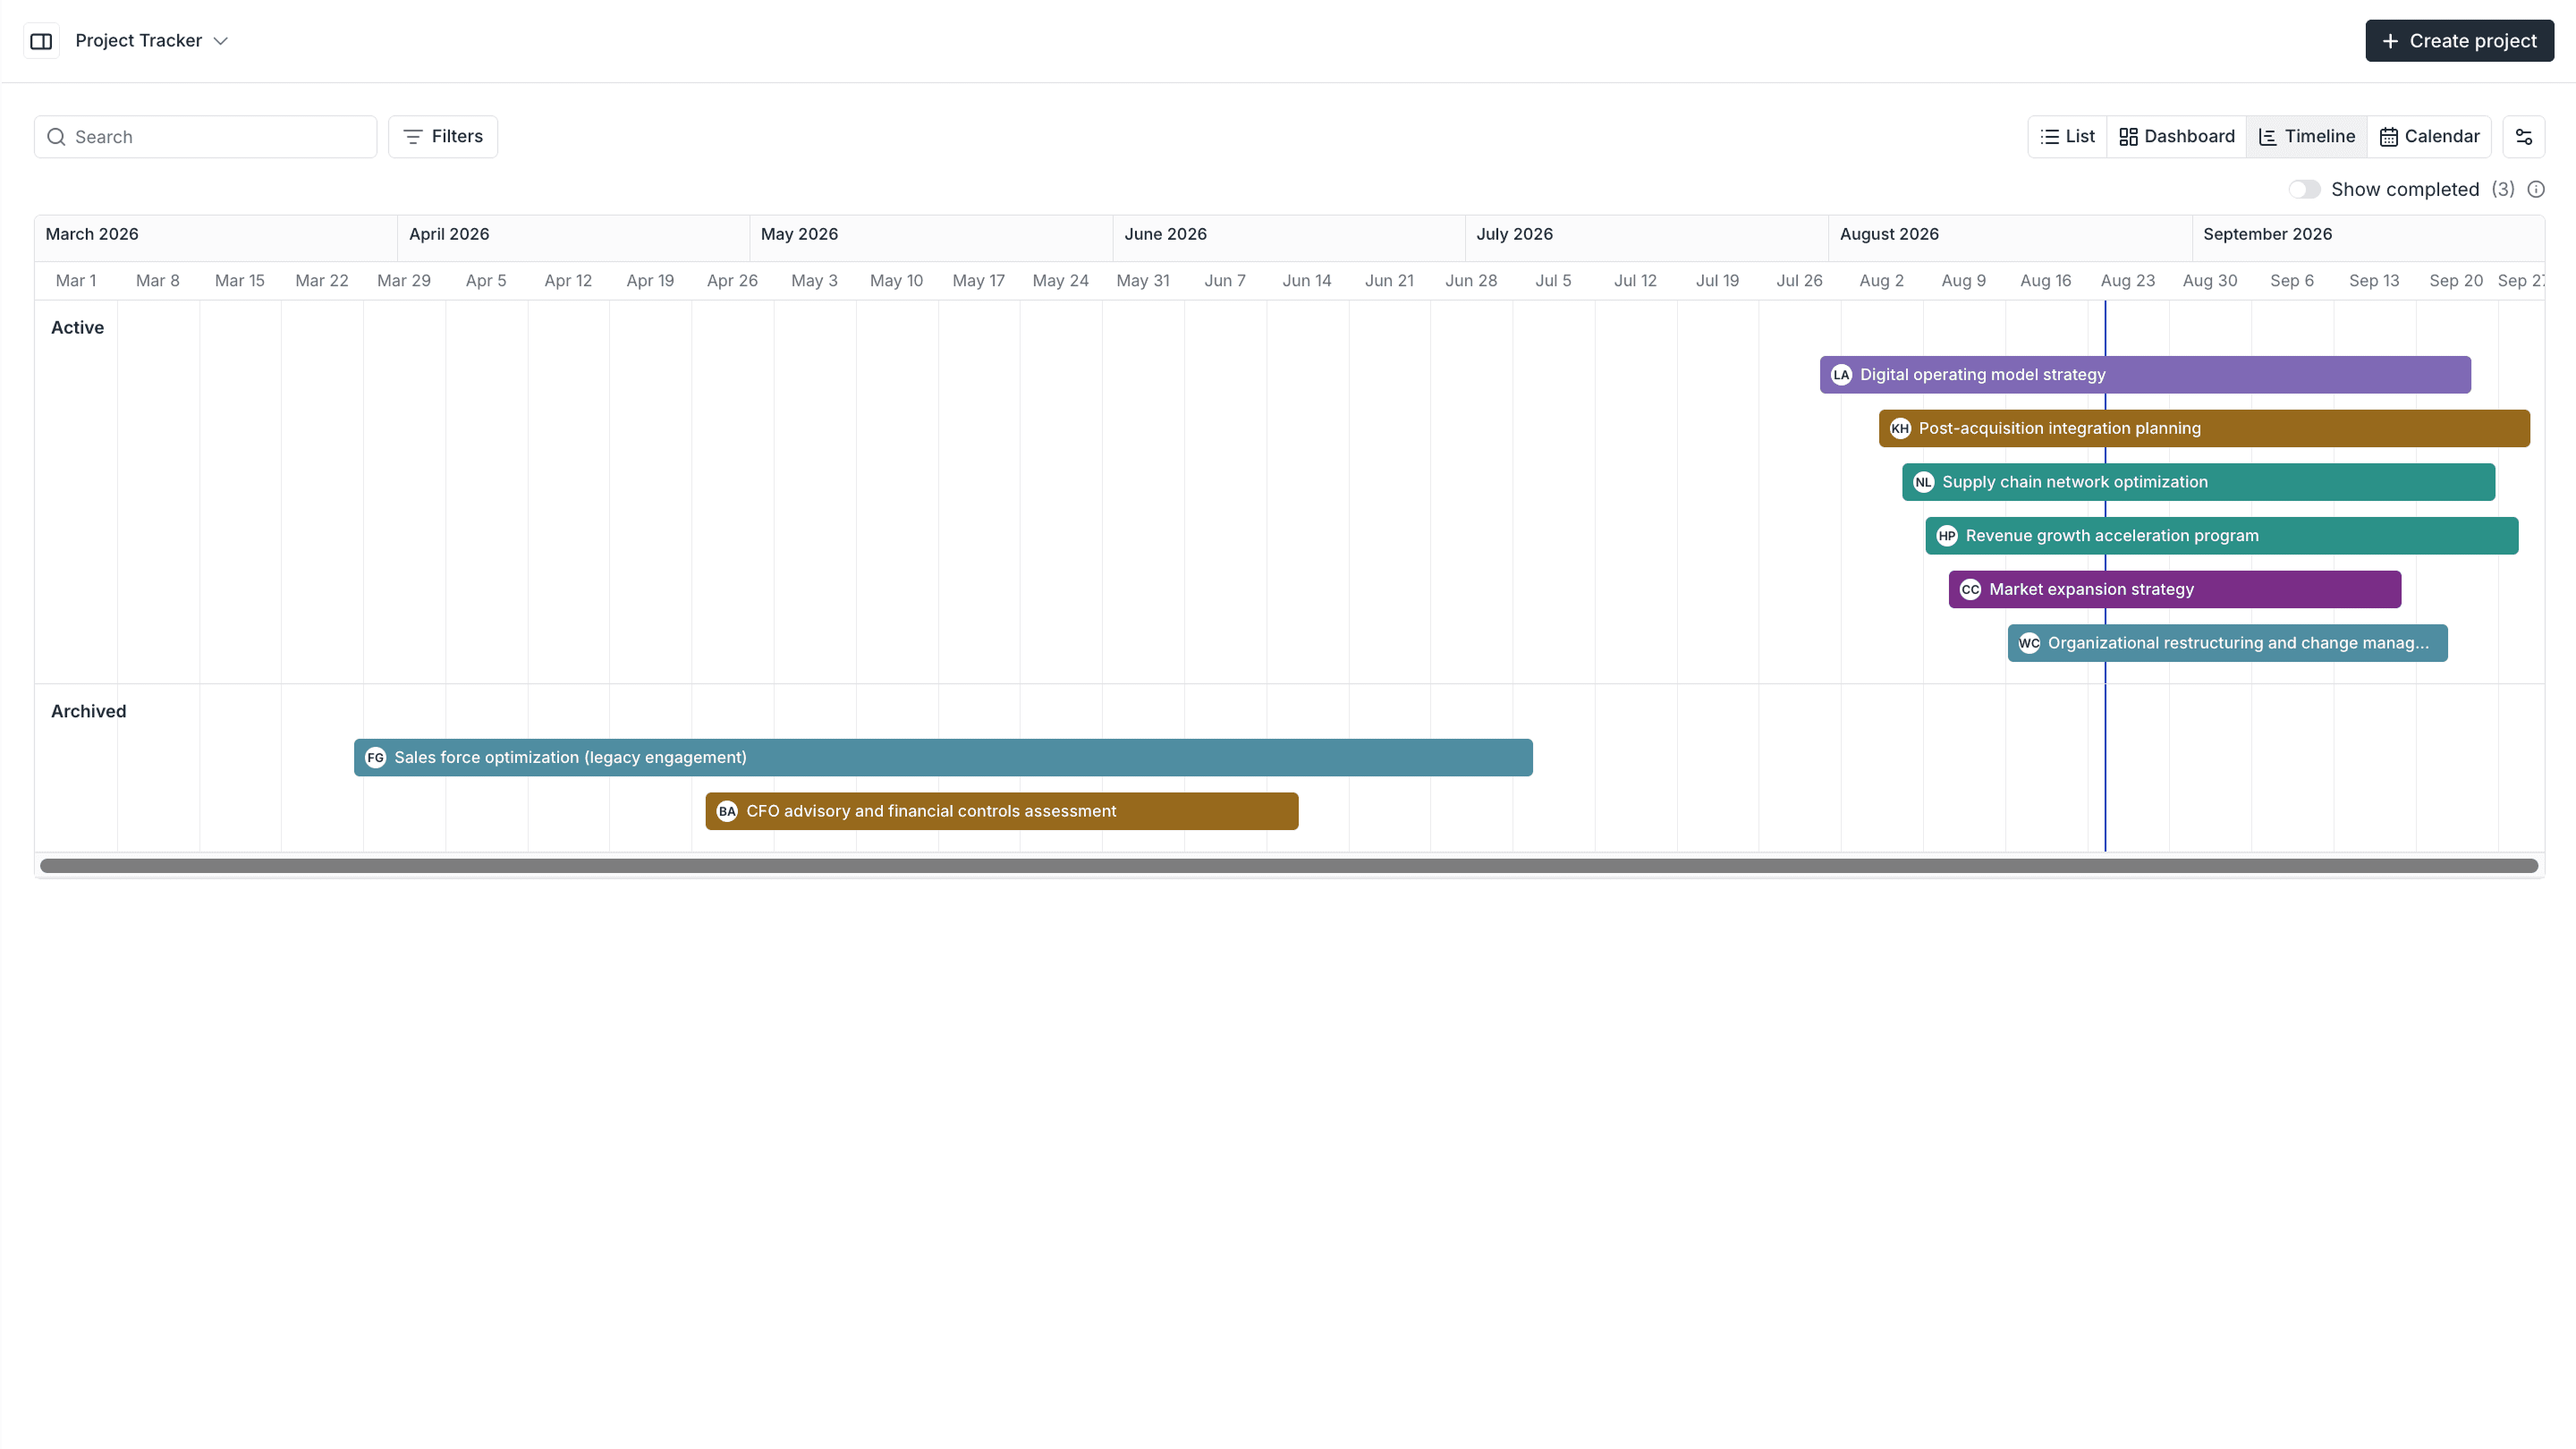Click the Mar 1 week label
This screenshot has height=1449, width=2576.
tap(76, 281)
